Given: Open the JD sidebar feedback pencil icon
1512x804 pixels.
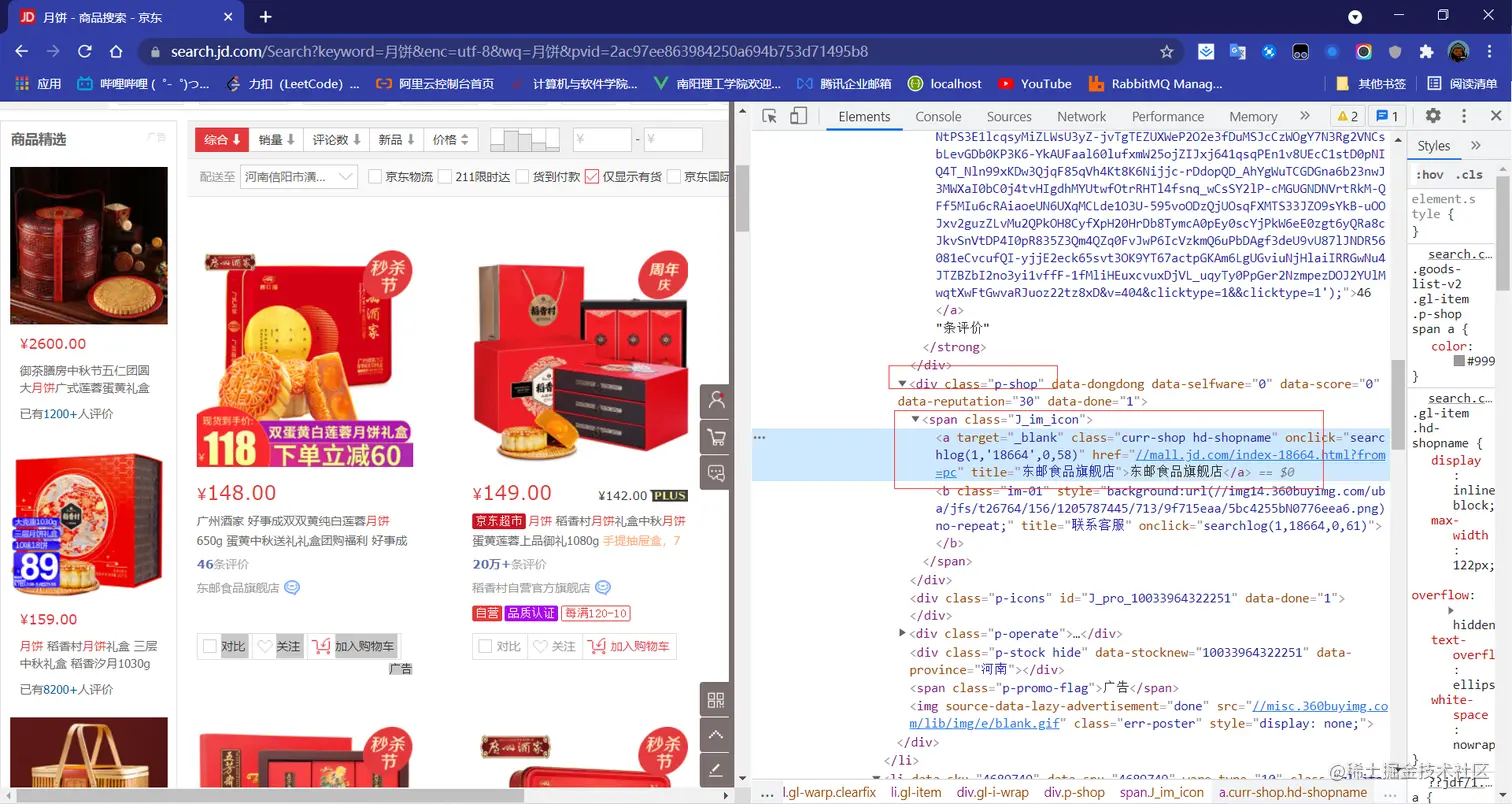Looking at the screenshot, I should pyautogui.click(x=716, y=770).
